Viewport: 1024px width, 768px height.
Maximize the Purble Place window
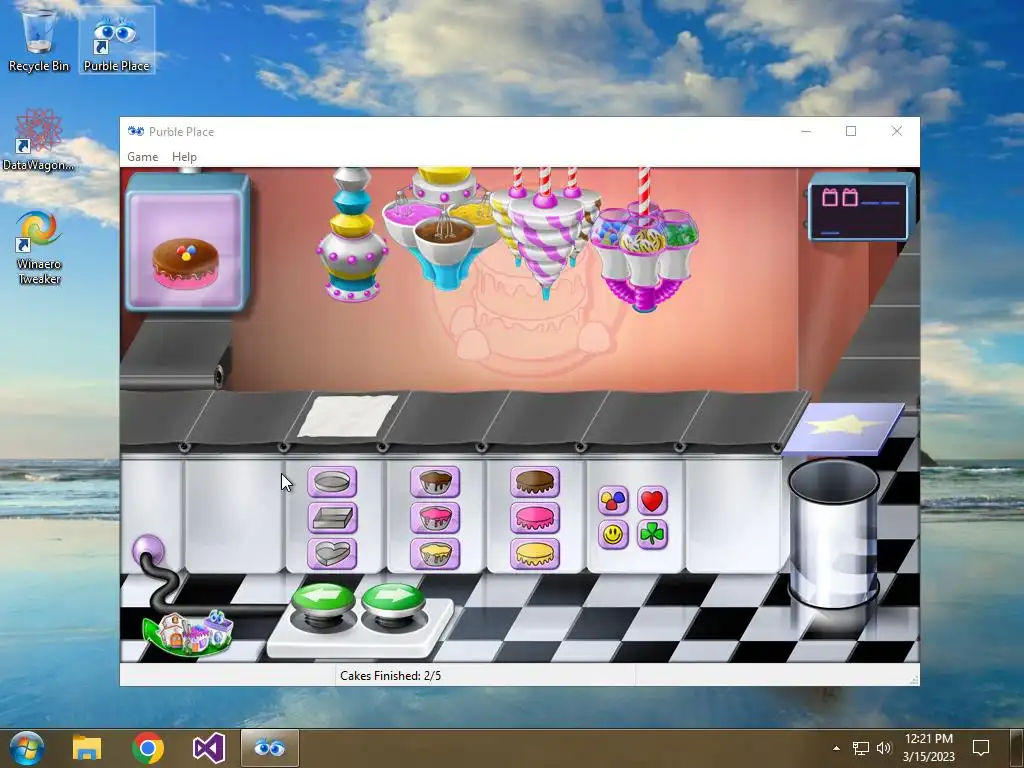pos(851,131)
